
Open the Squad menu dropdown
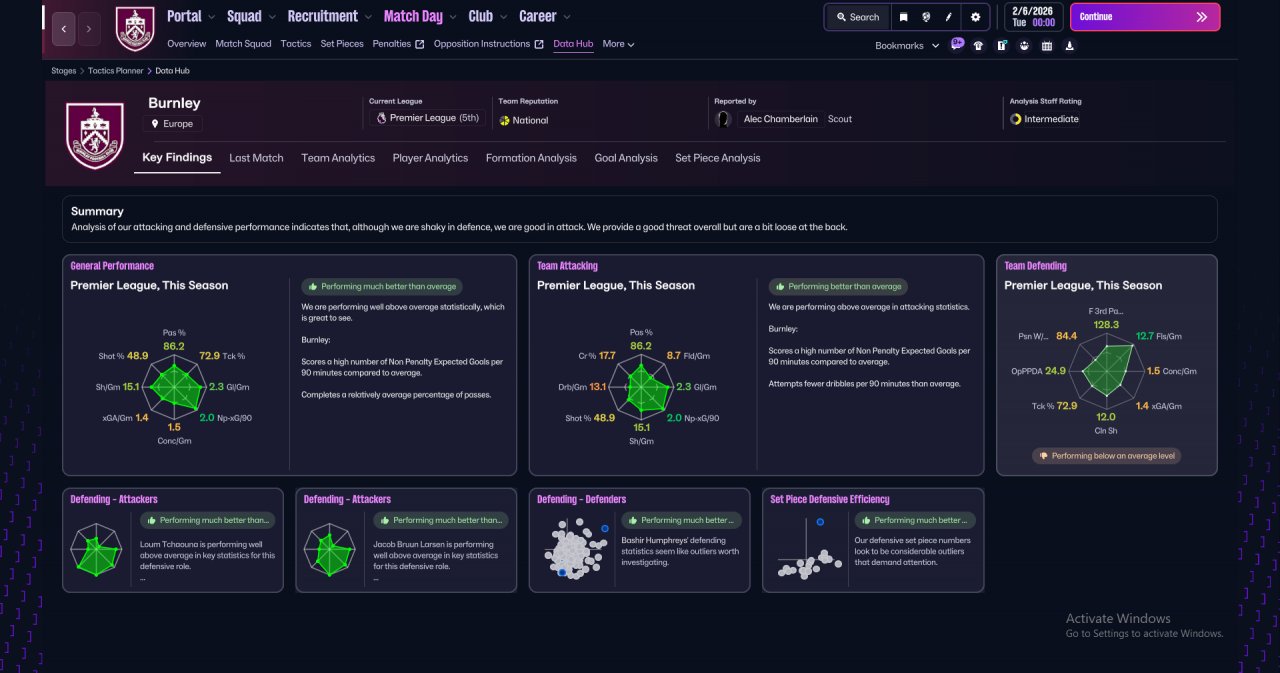pos(250,16)
